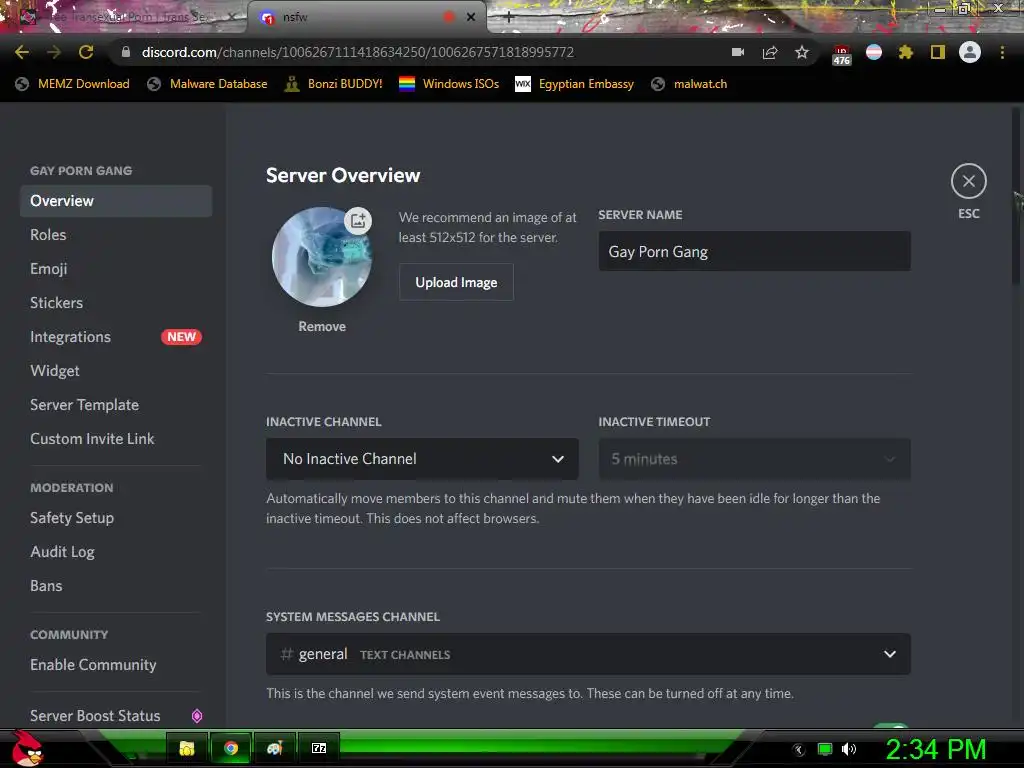Click the Server Name input field

(754, 251)
